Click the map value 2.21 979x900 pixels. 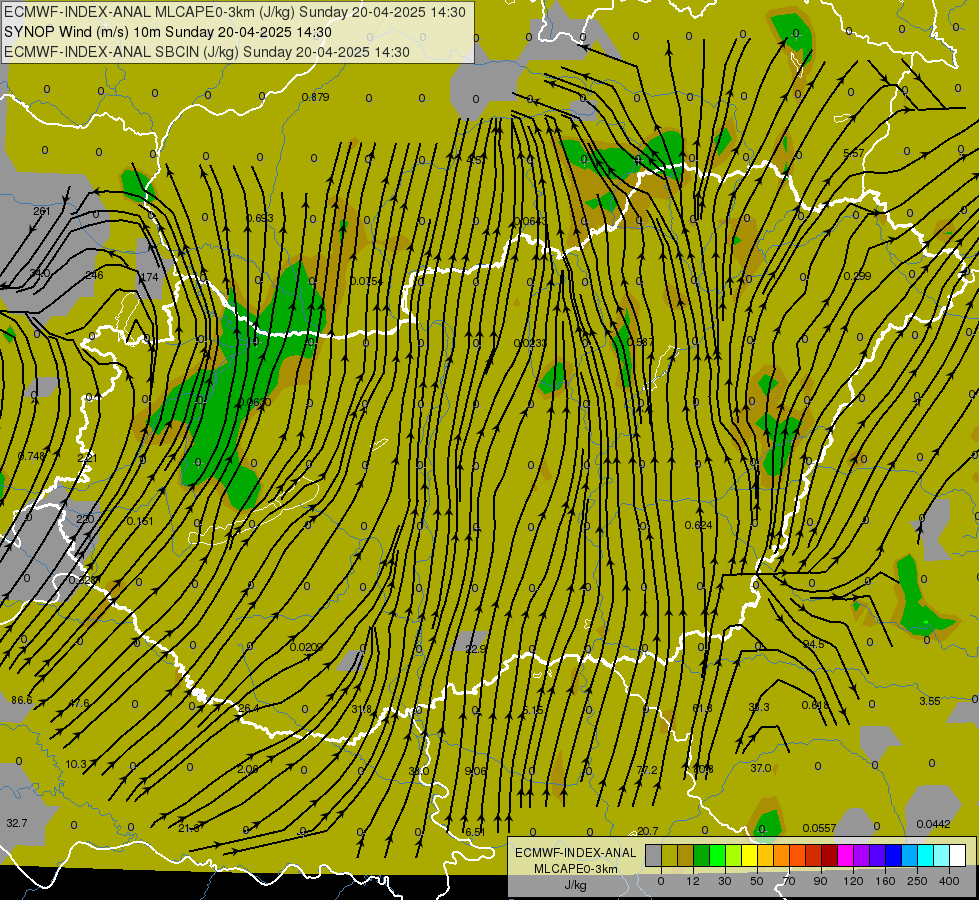click(x=87, y=458)
